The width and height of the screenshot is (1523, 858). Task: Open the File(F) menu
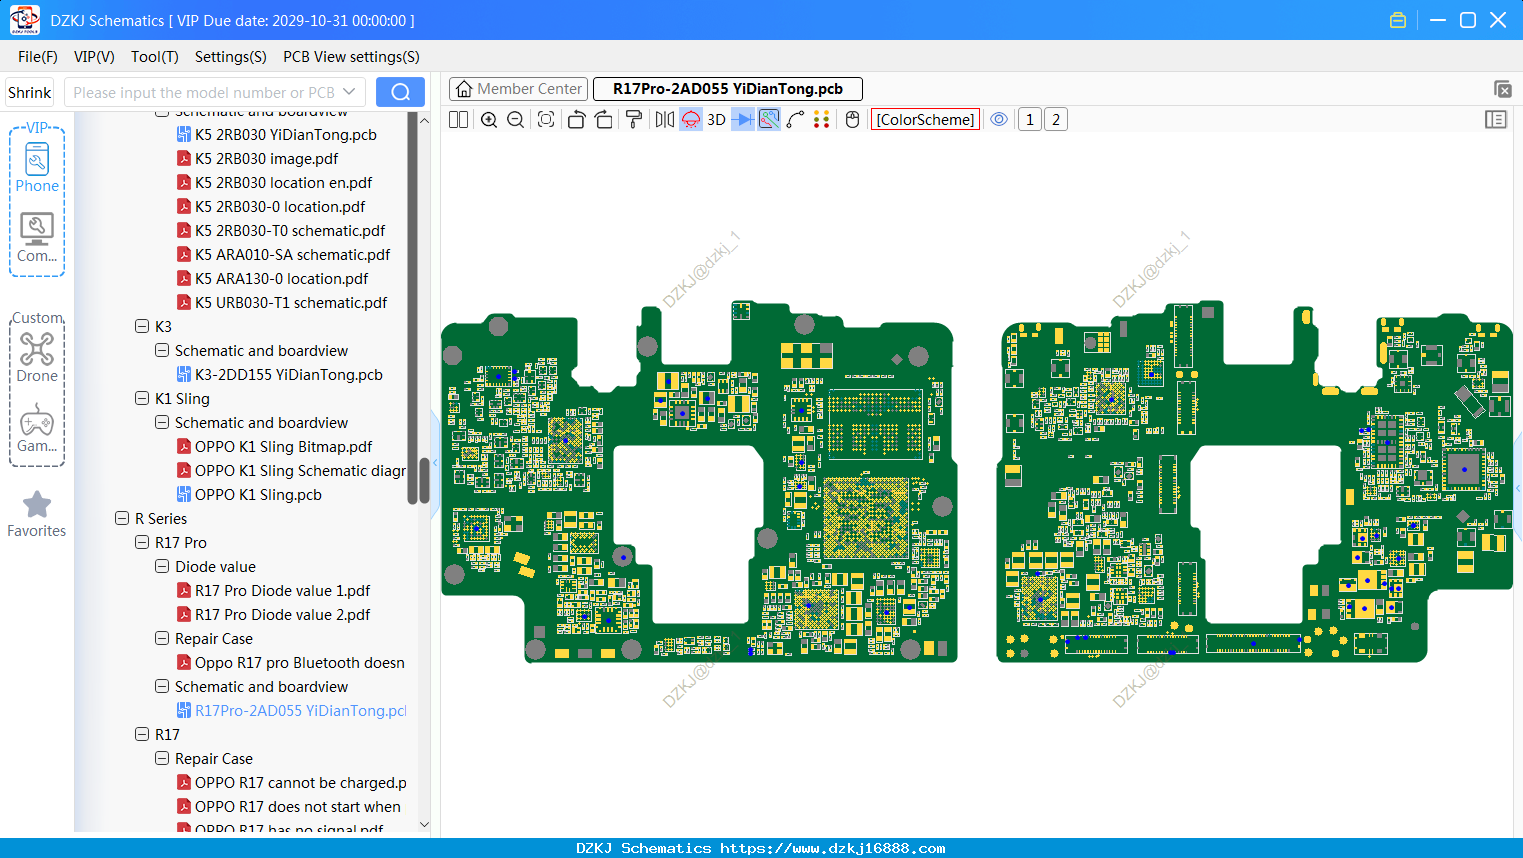coord(38,57)
